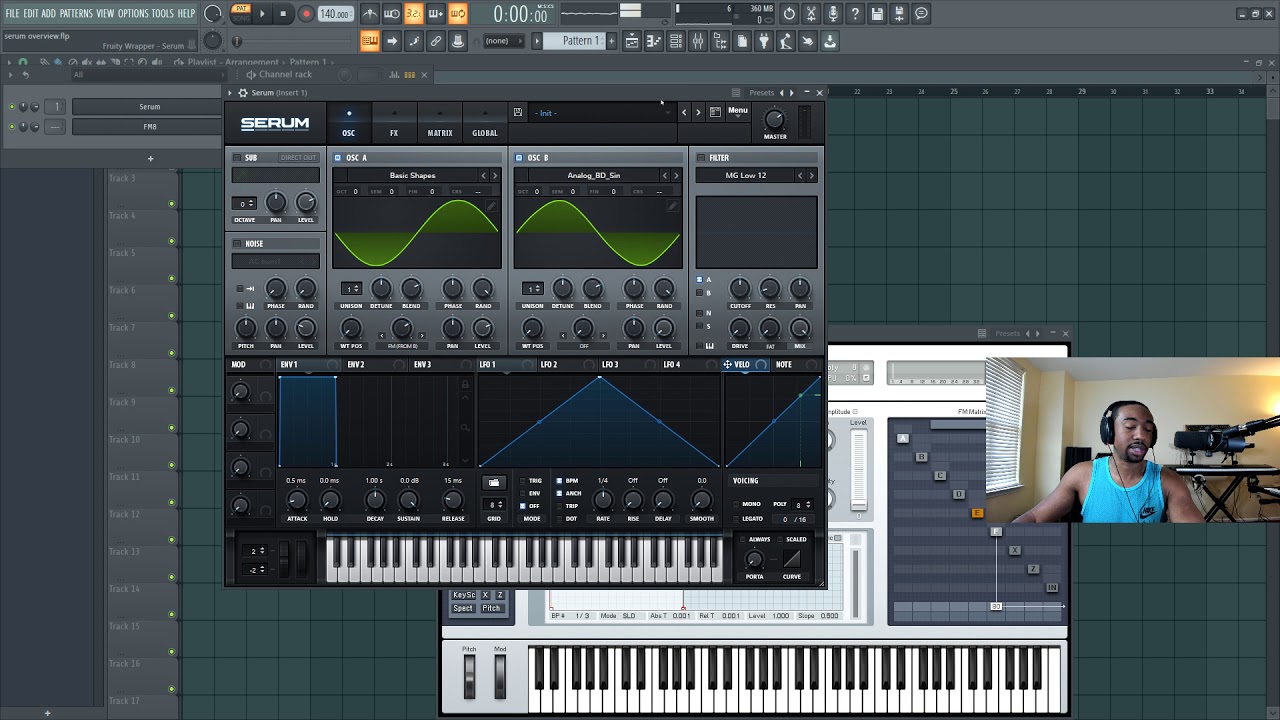The height and width of the screenshot is (720, 1280).
Task: Open the undo history circular arrow icon
Action: coord(789,14)
